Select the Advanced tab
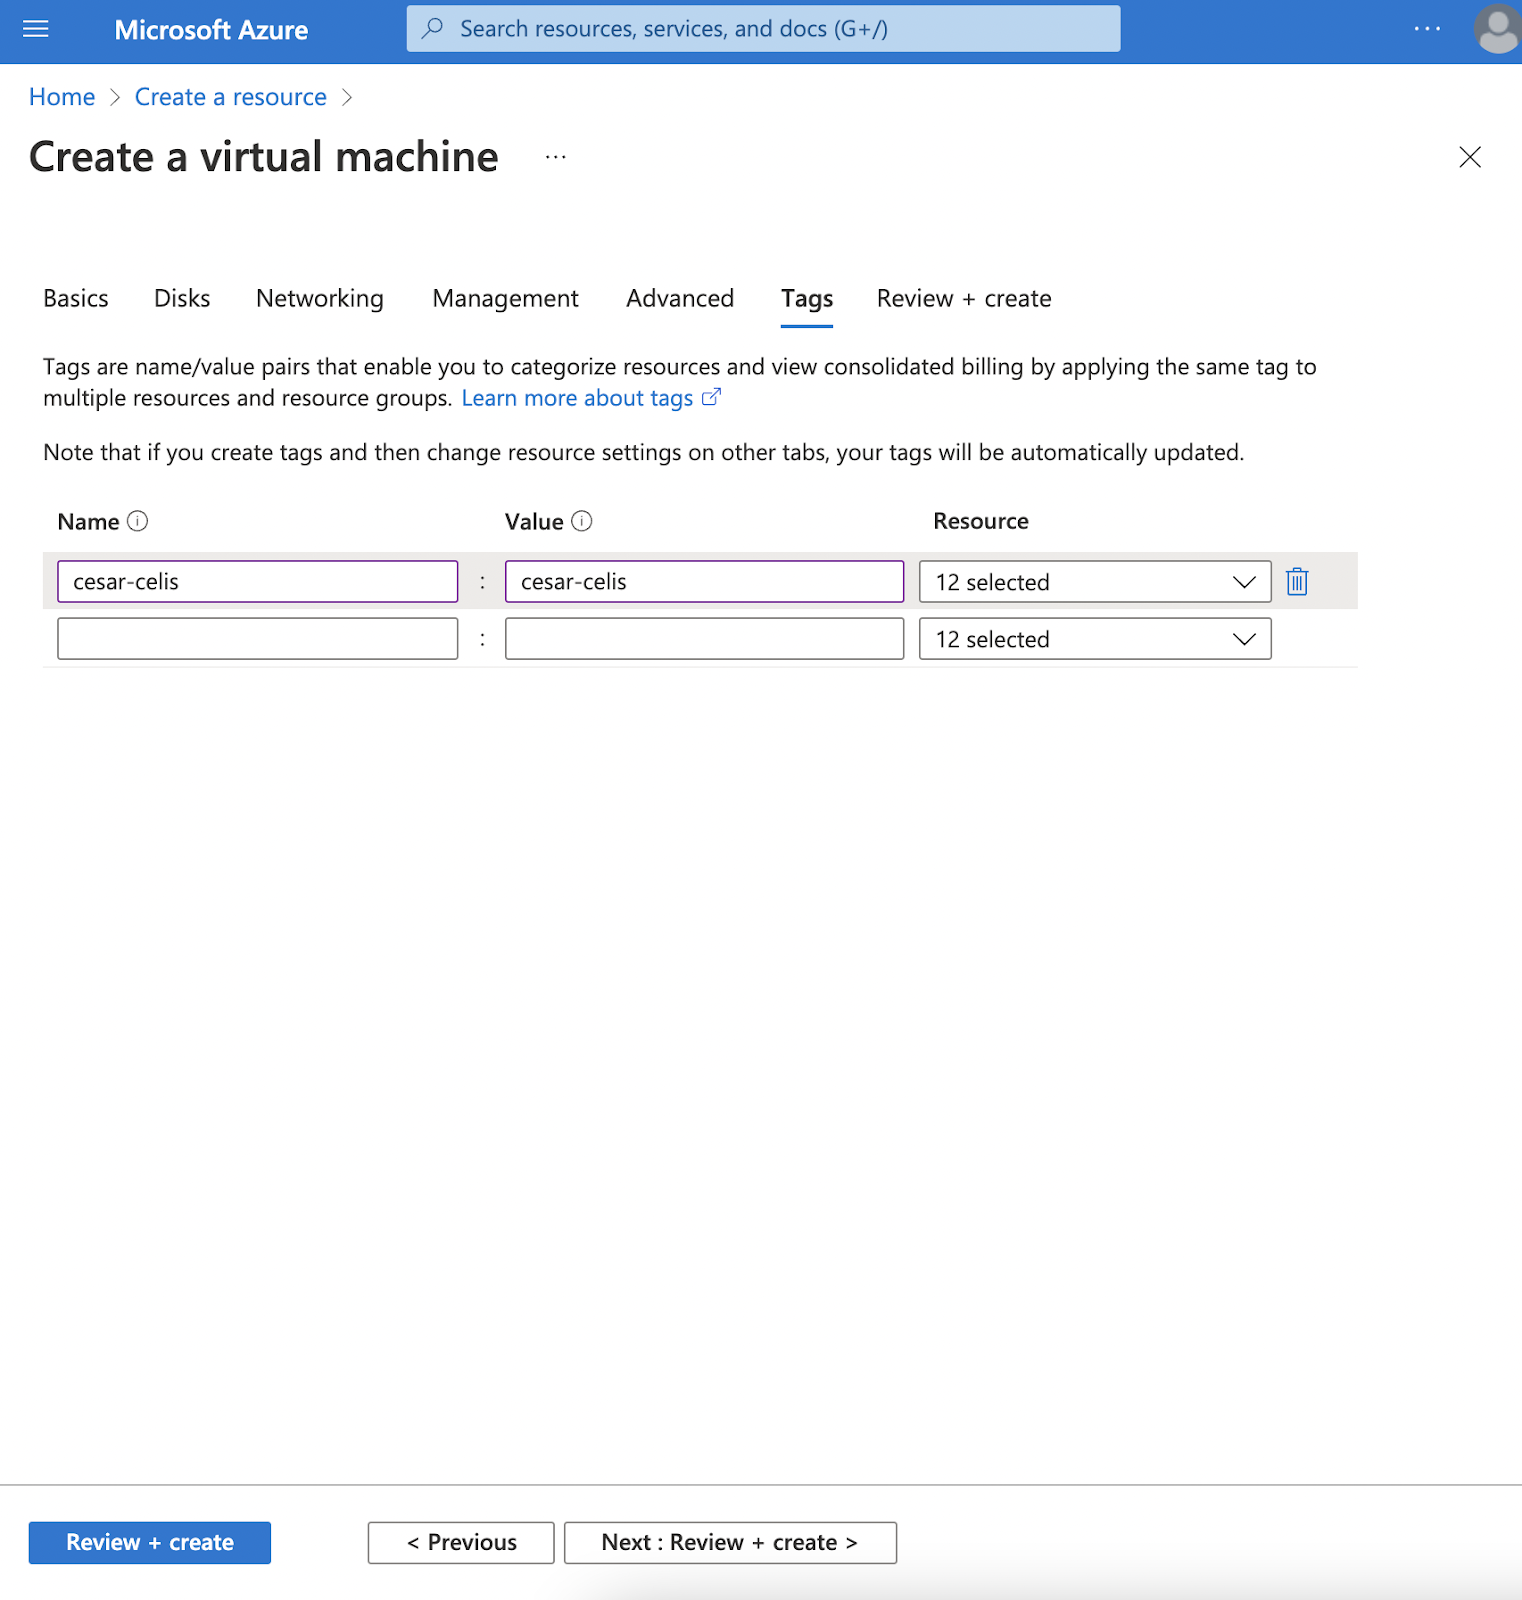The width and height of the screenshot is (1522, 1600). click(680, 299)
